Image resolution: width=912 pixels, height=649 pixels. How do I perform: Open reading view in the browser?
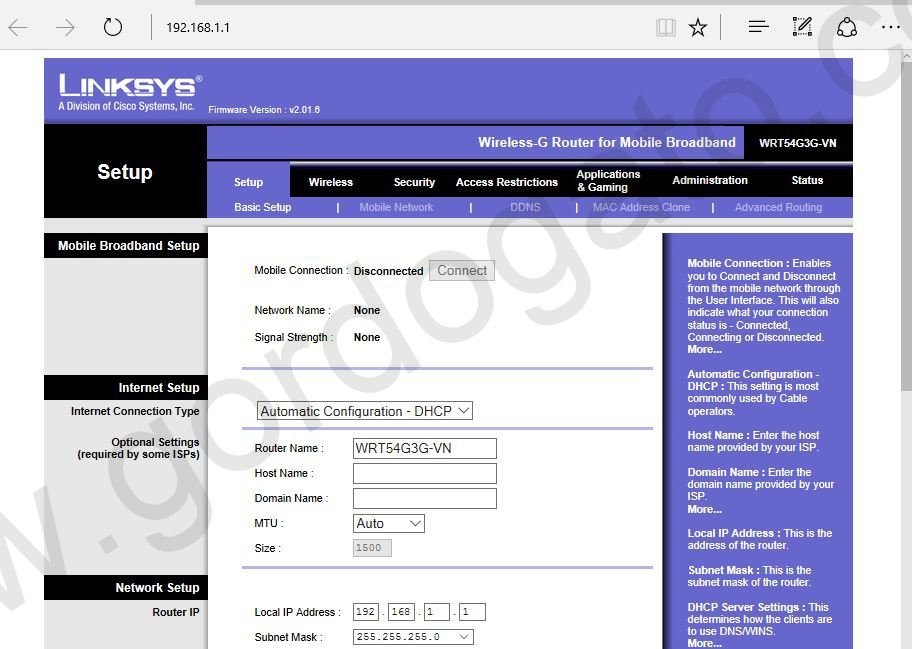pos(665,27)
